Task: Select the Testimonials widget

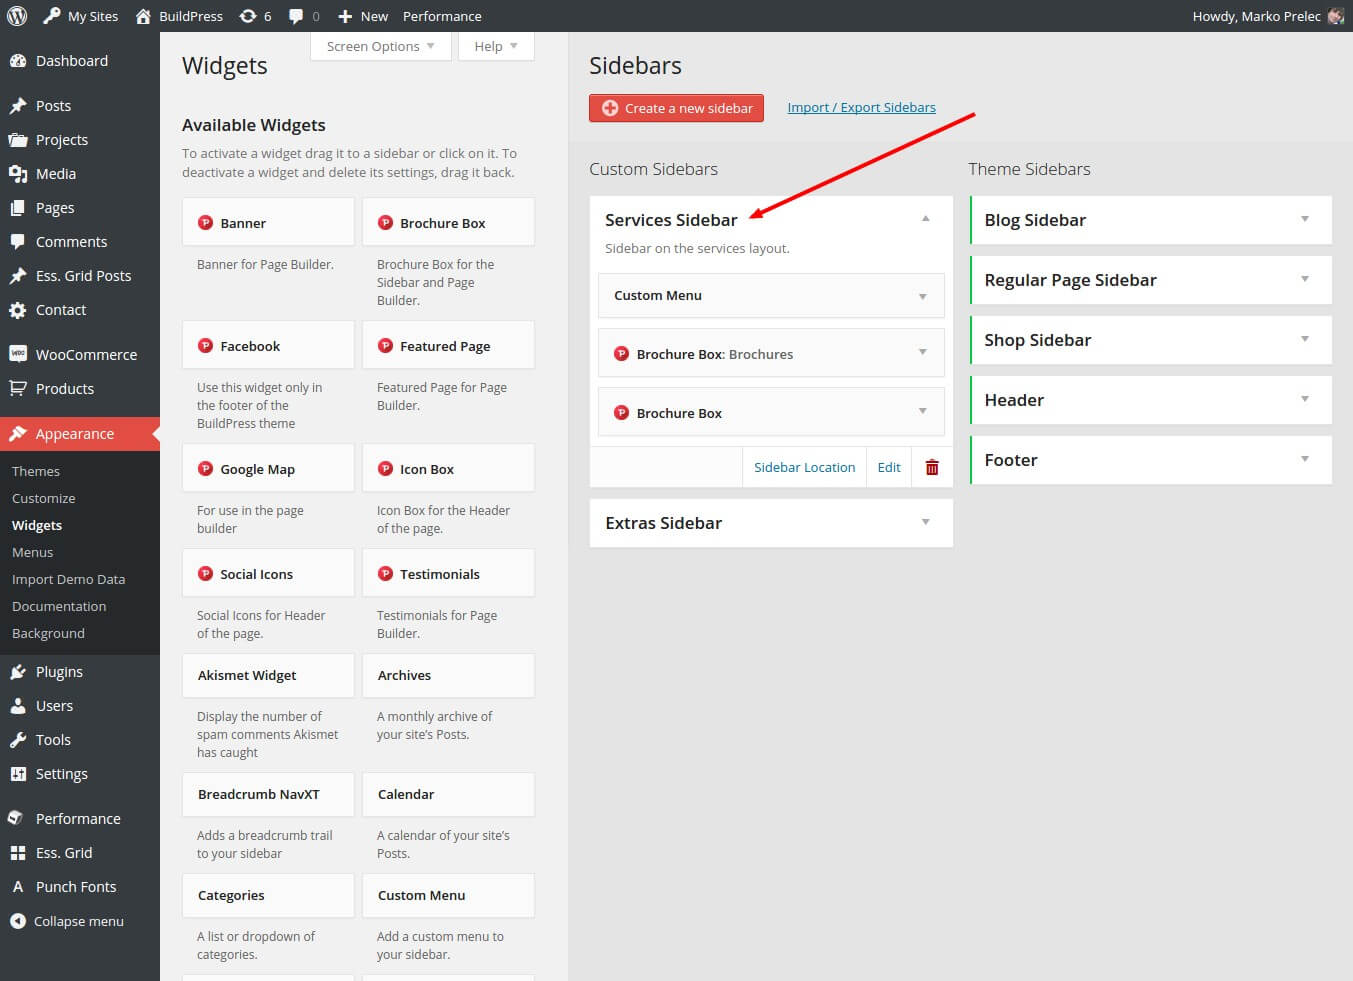Action: click(448, 574)
